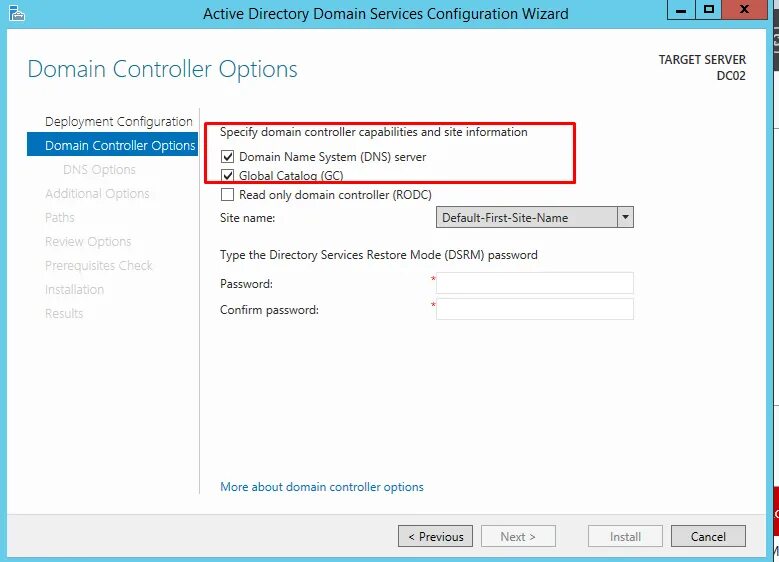Select Deployment Configuration step
Image resolution: width=779 pixels, height=562 pixels.
pyautogui.click(x=119, y=122)
